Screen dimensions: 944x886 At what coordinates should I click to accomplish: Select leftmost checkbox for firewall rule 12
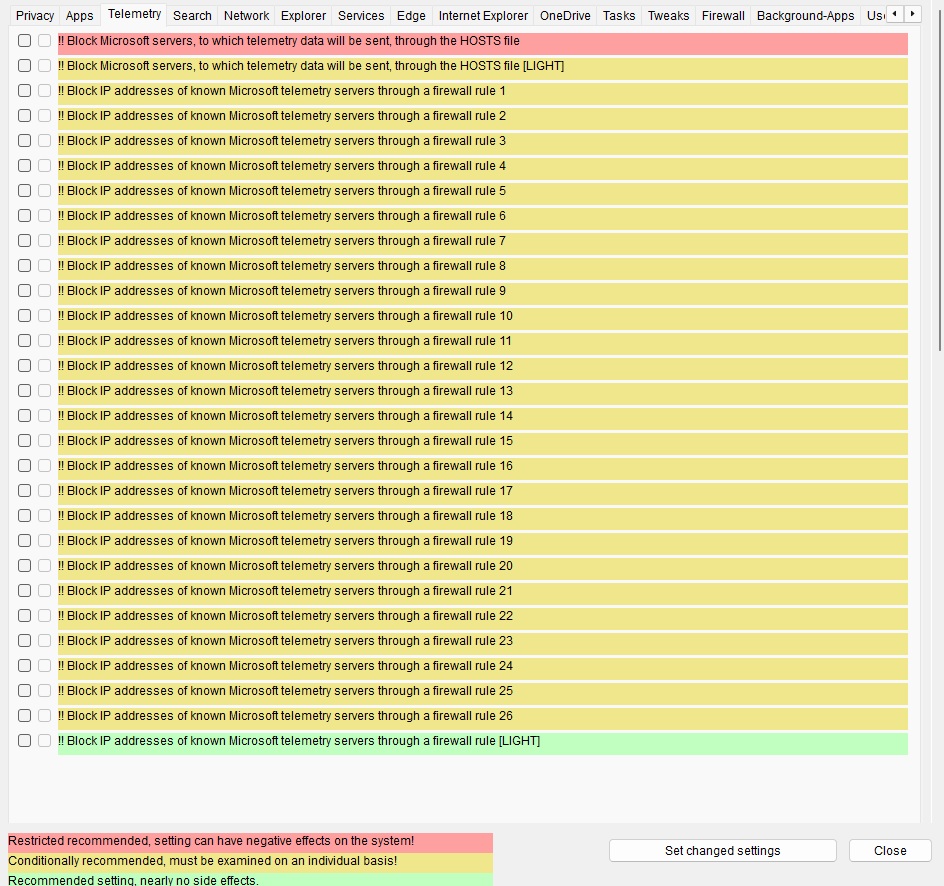click(24, 366)
